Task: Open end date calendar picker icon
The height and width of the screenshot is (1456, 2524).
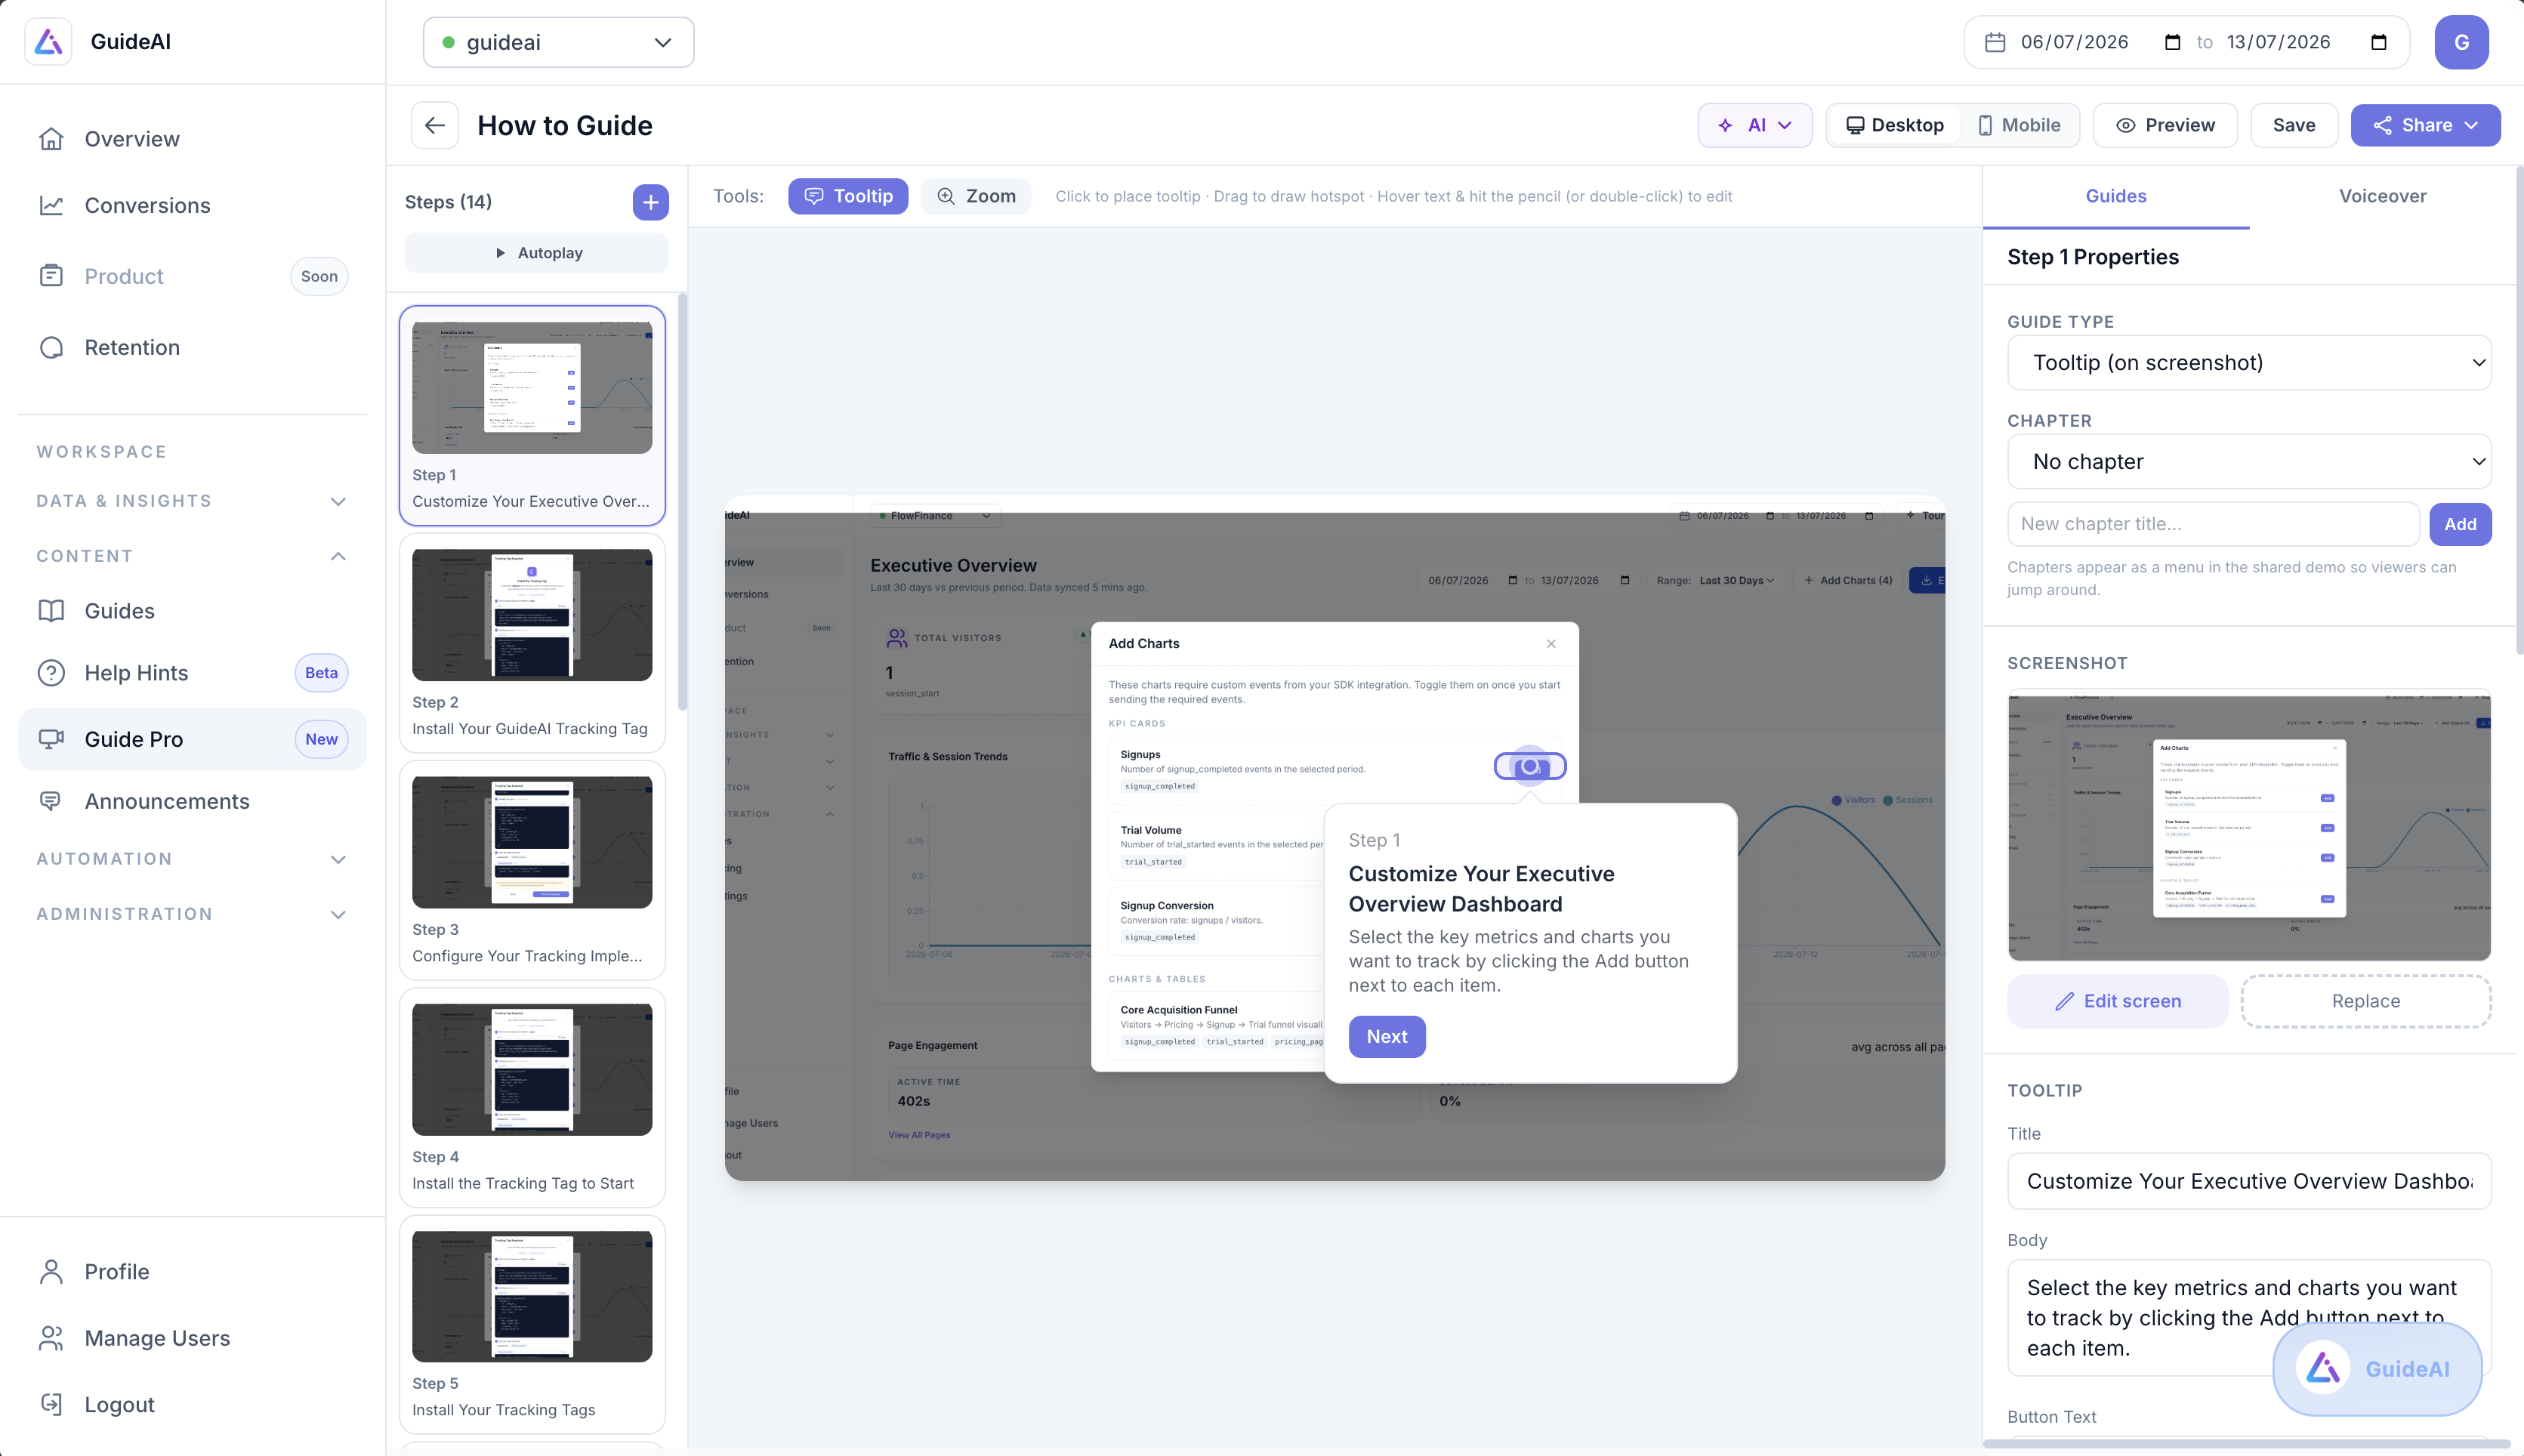Action: pyautogui.click(x=2379, y=42)
